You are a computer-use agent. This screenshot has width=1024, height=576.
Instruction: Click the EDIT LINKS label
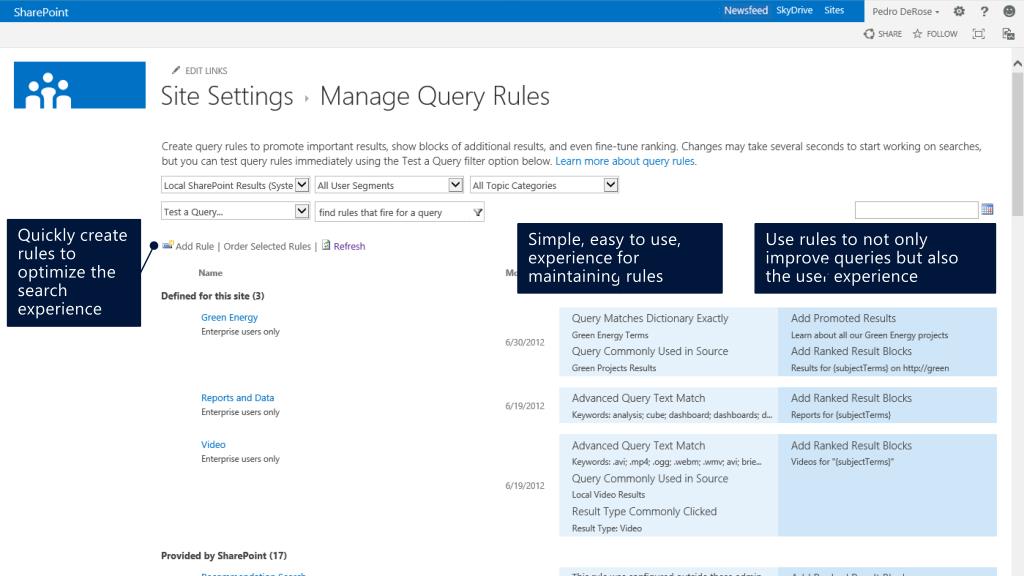[x=206, y=71]
